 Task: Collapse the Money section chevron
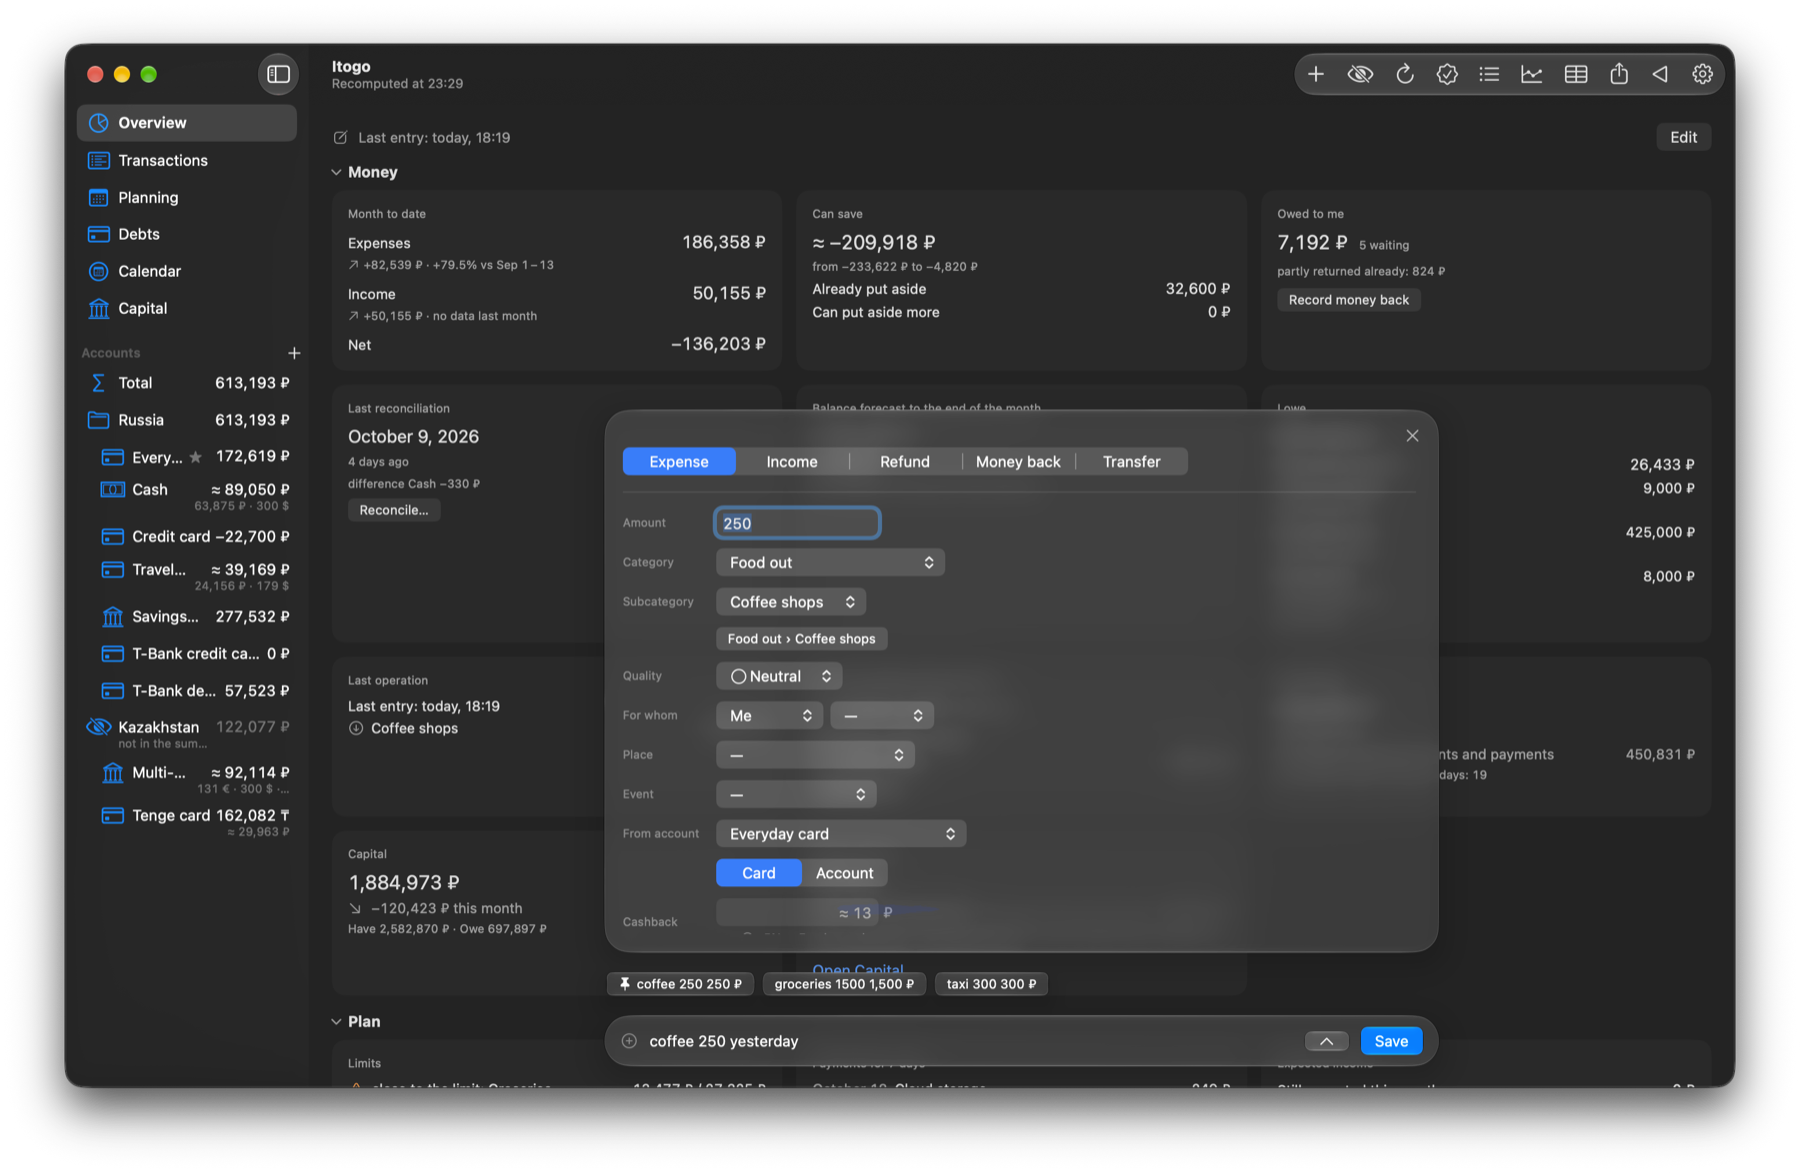(336, 172)
